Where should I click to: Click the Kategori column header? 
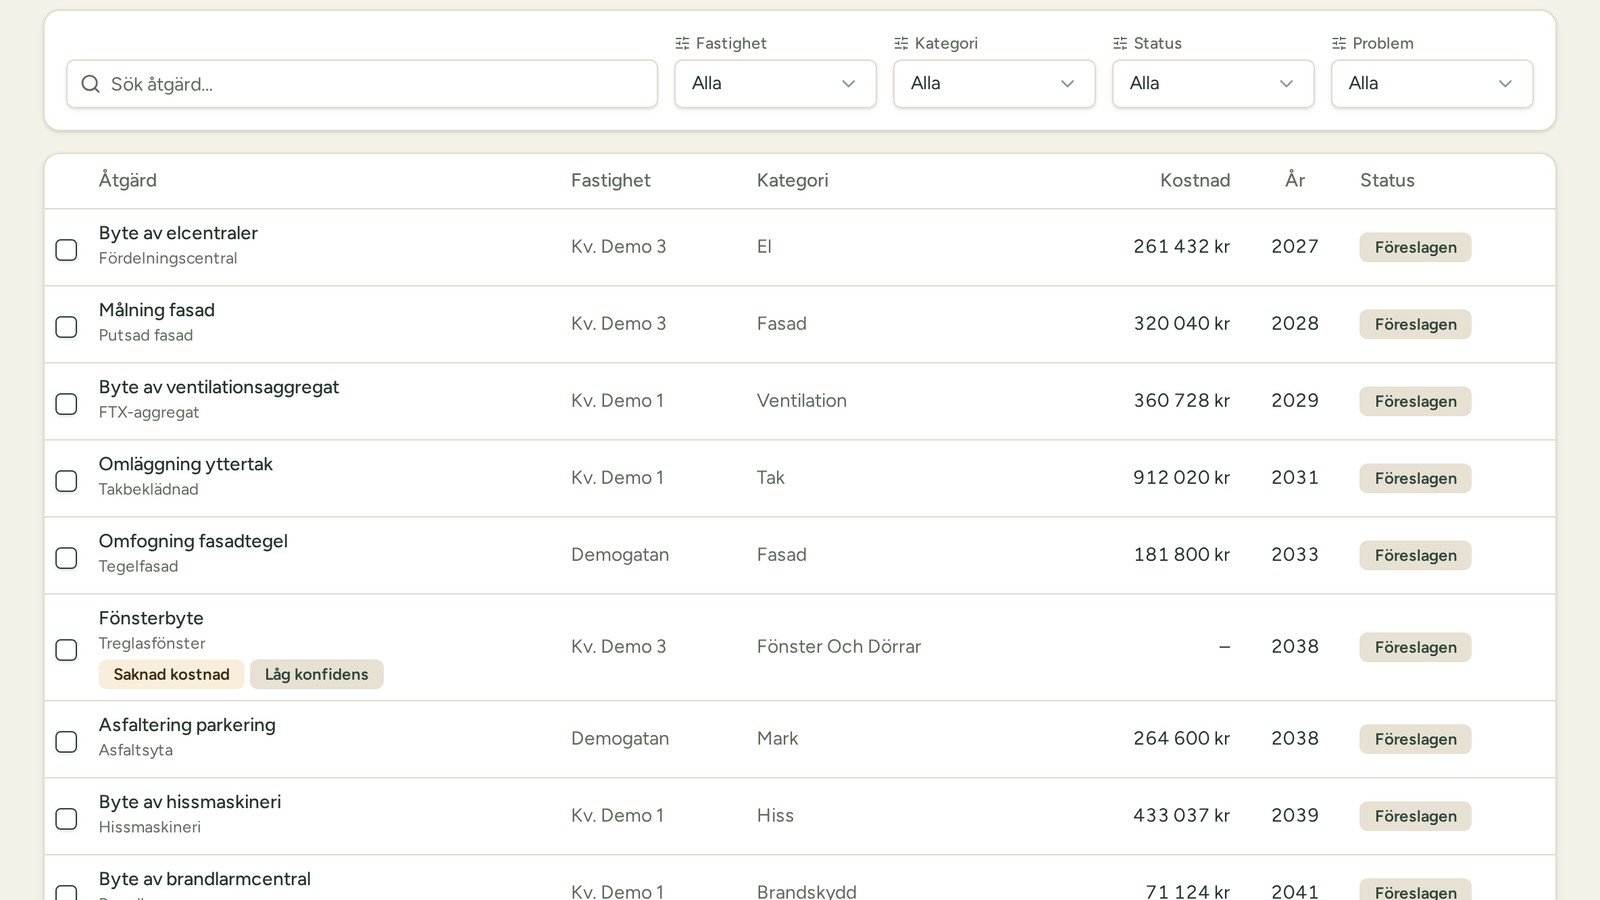[x=792, y=180]
